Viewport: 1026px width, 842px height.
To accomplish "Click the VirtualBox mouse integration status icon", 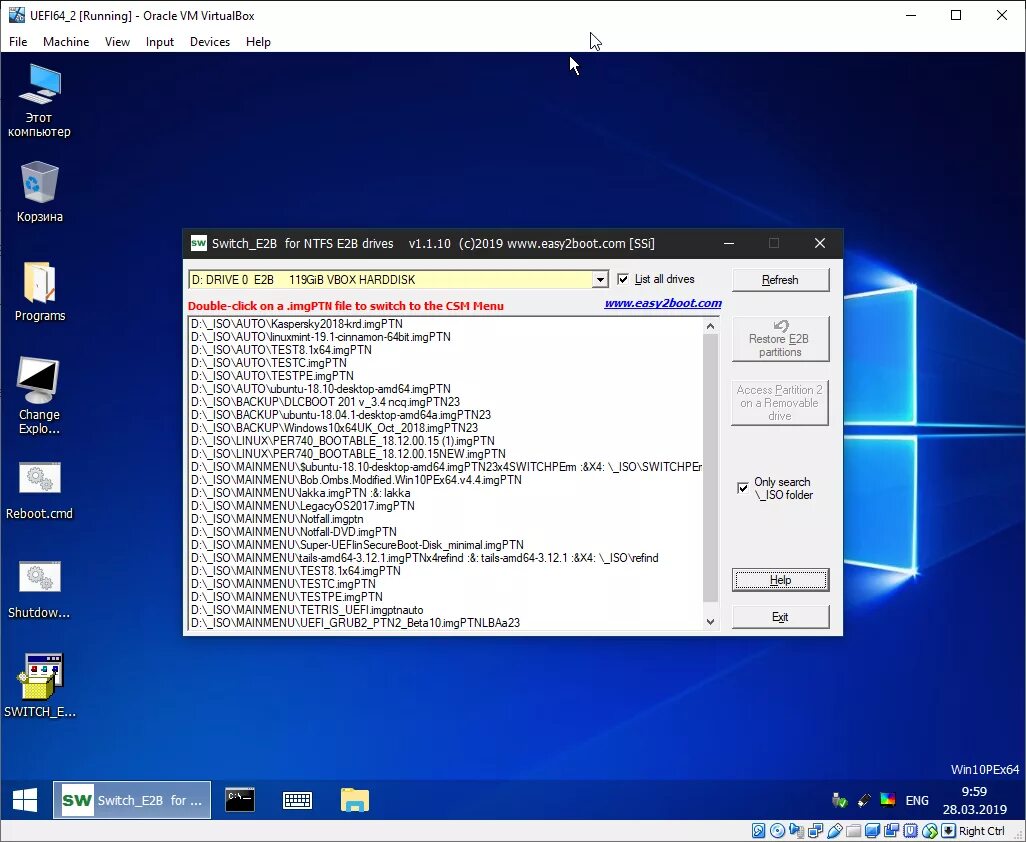I will coord(930,831).
